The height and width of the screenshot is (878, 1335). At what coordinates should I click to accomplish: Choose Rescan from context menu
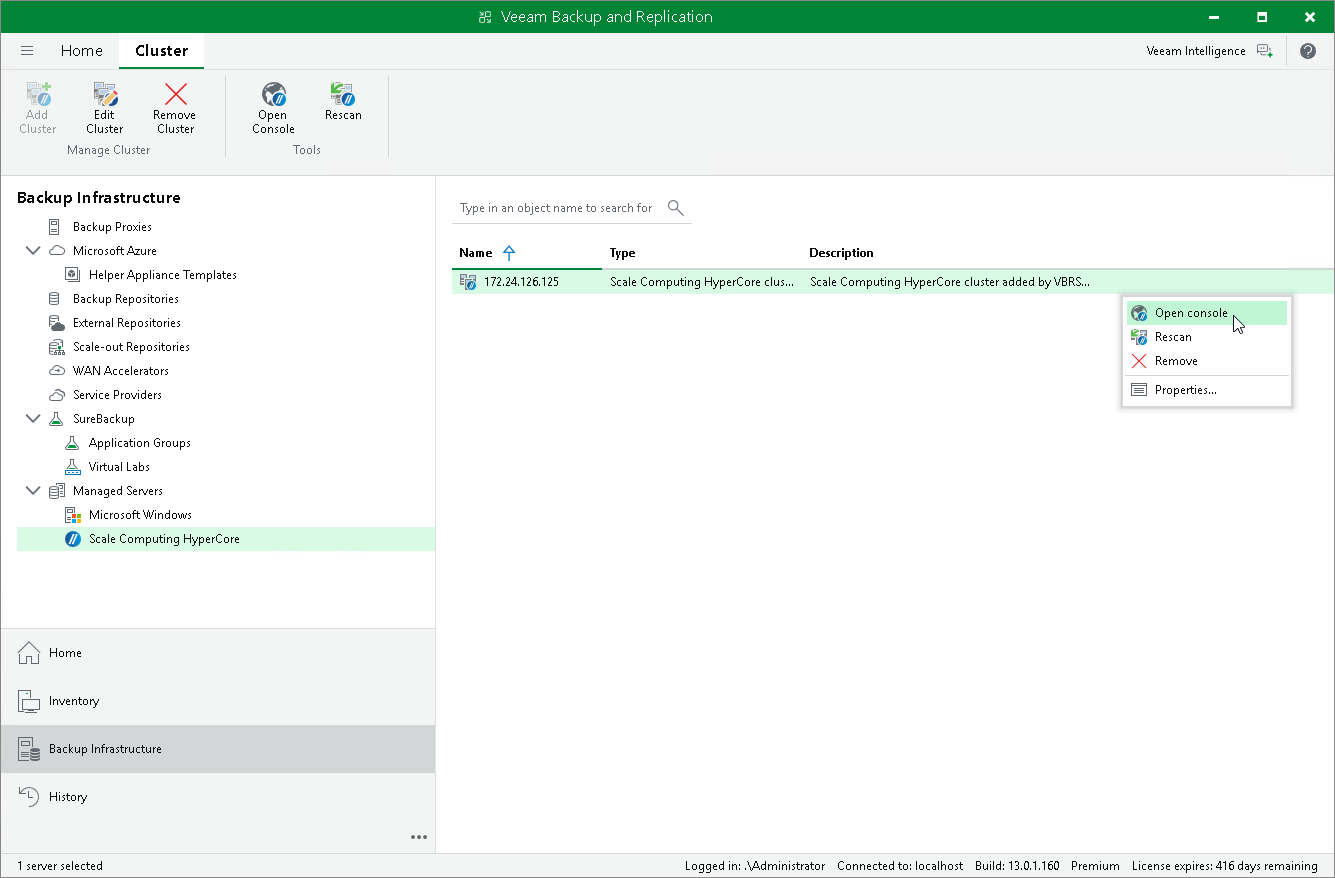[x=1207, y=337]
